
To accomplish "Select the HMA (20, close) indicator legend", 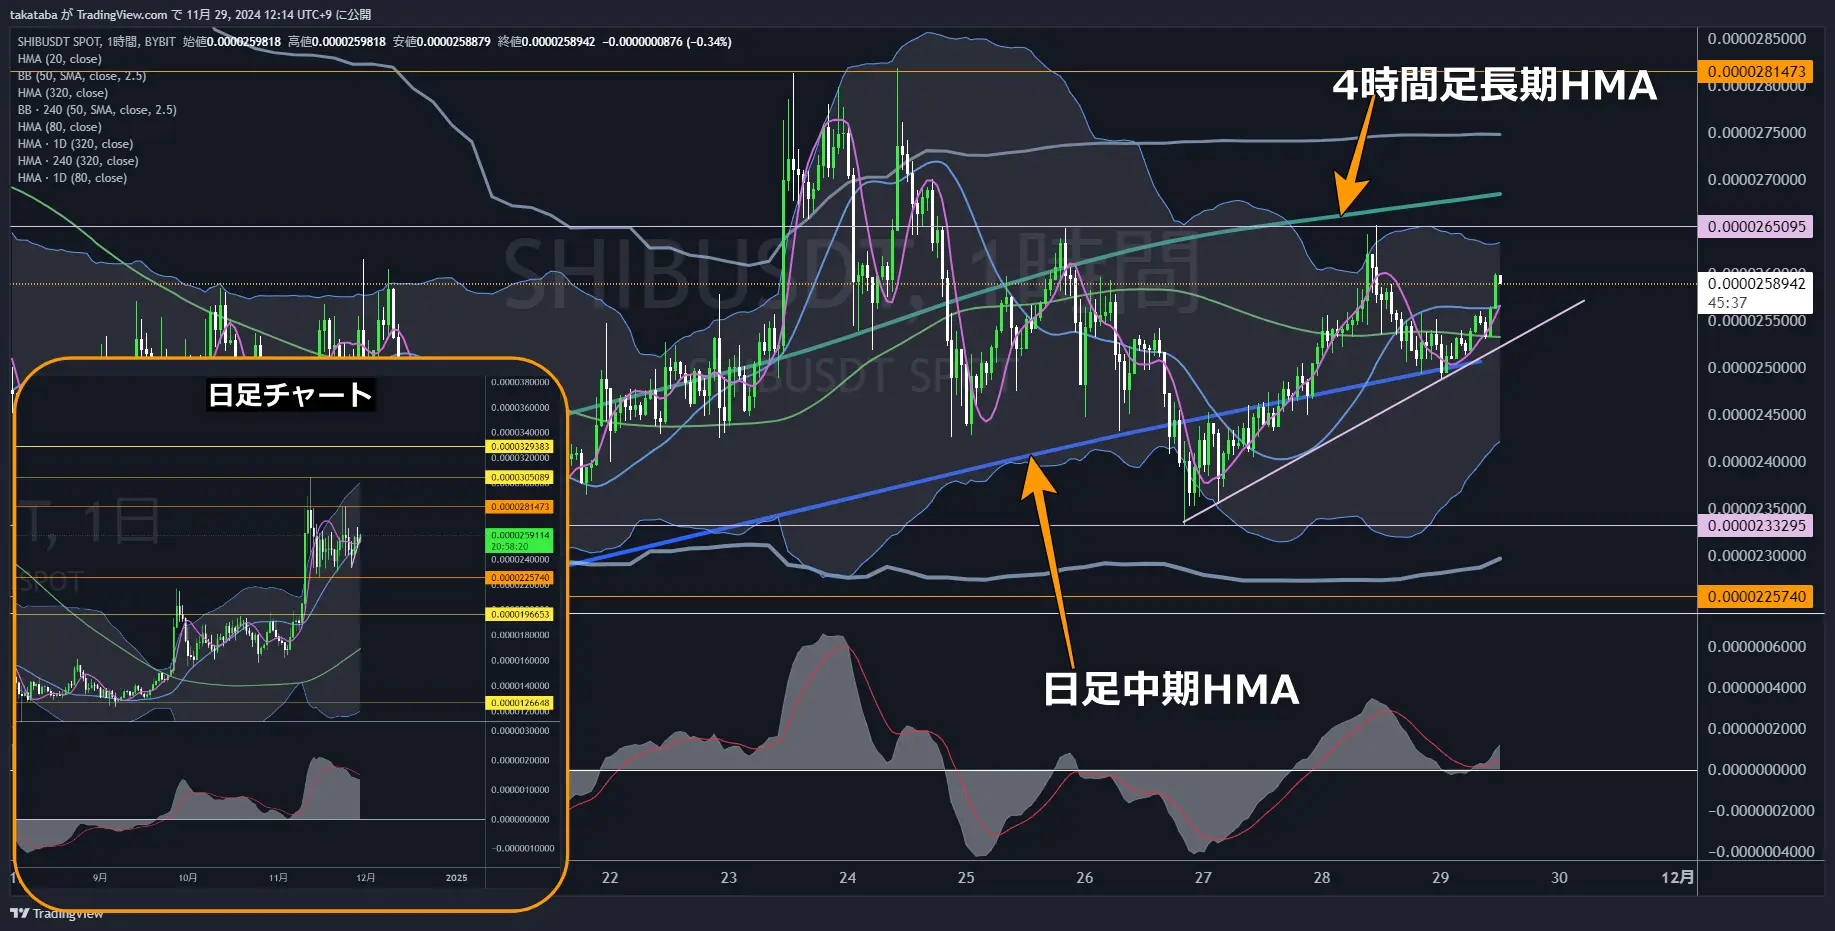I will point(59,59).
